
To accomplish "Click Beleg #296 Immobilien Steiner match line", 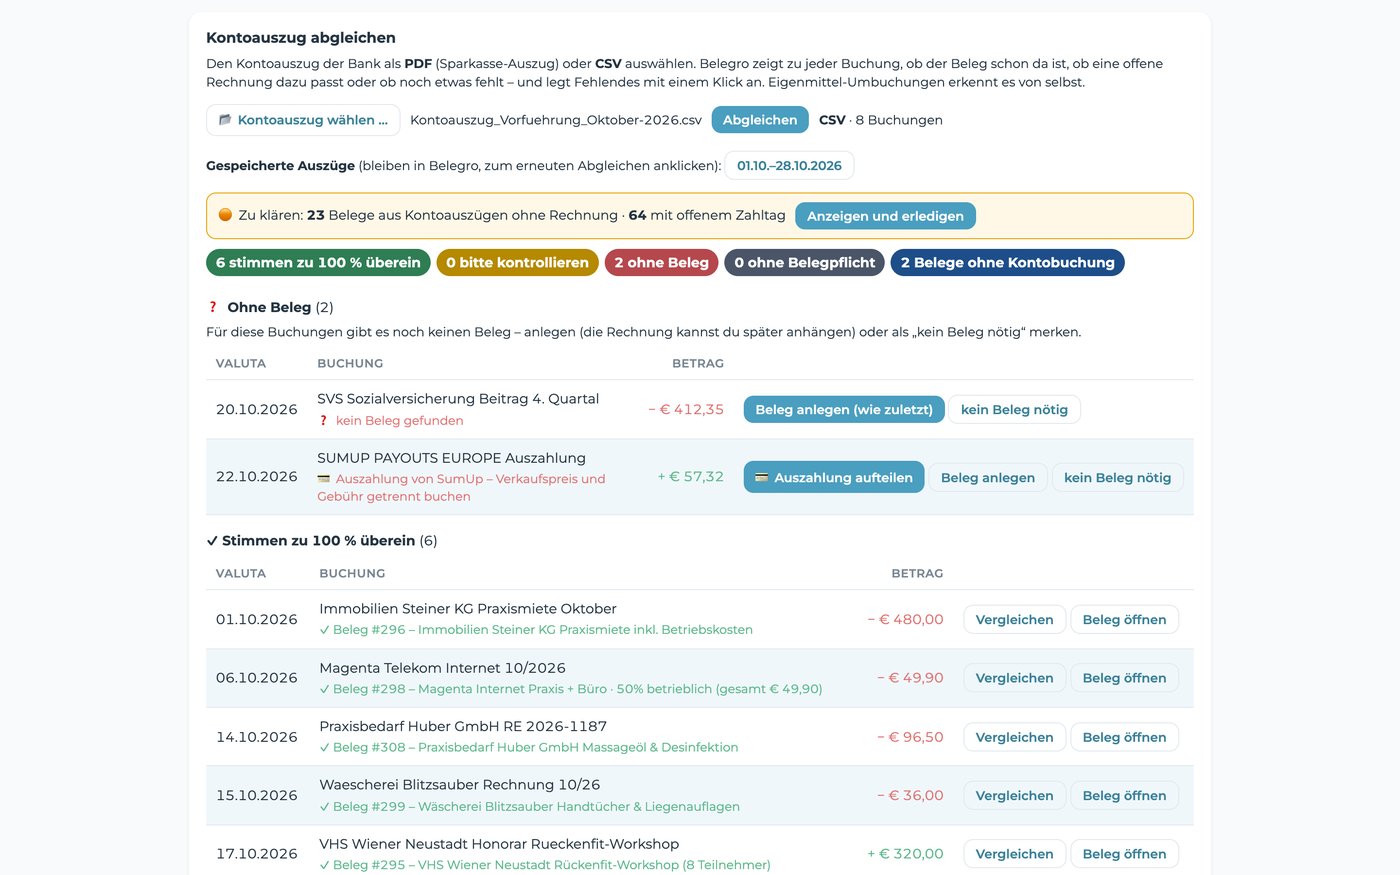I will click(x=536, y=630).
